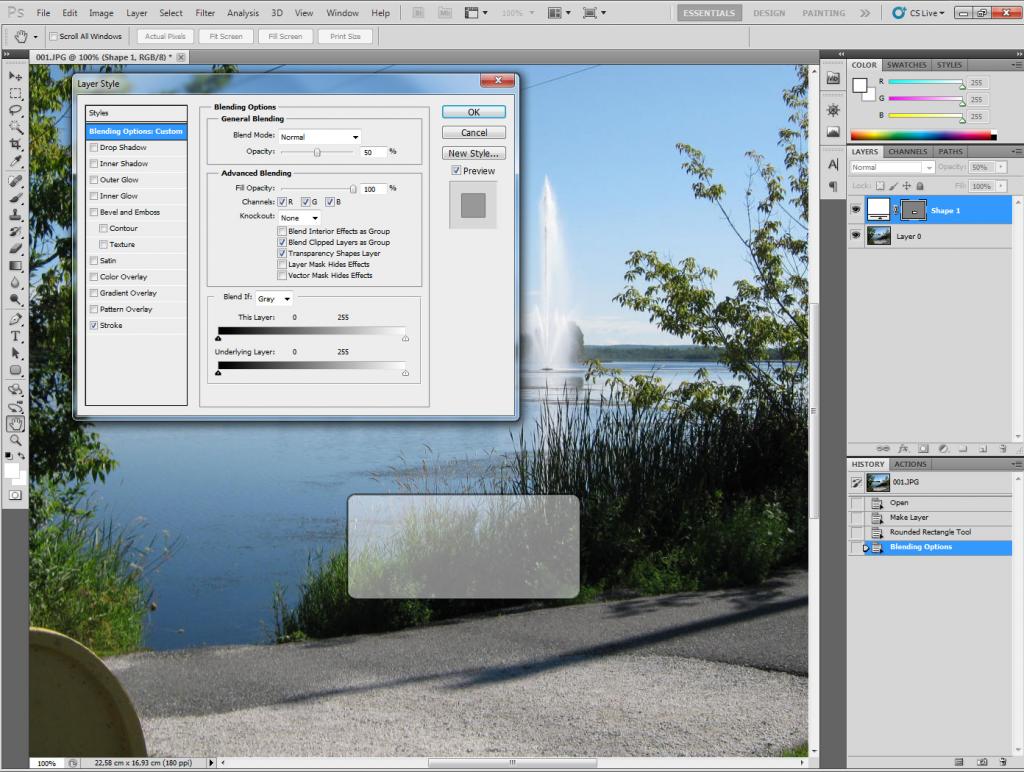Click the trash icon in Layers panel
The height and width of the screenshot is (772, 1024).
[x=1003, y=449]
